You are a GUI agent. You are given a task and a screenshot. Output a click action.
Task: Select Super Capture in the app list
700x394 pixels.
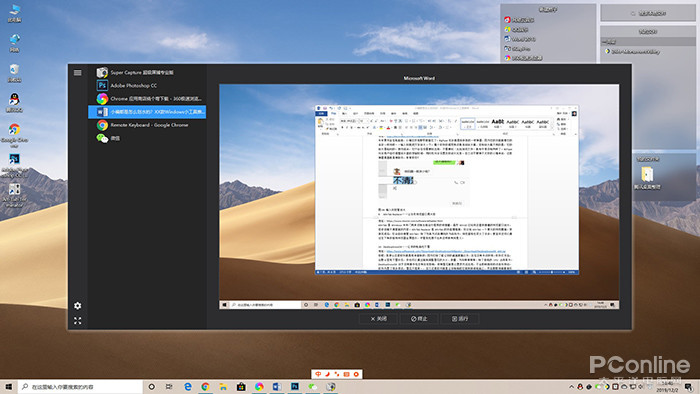pos(147,72)
